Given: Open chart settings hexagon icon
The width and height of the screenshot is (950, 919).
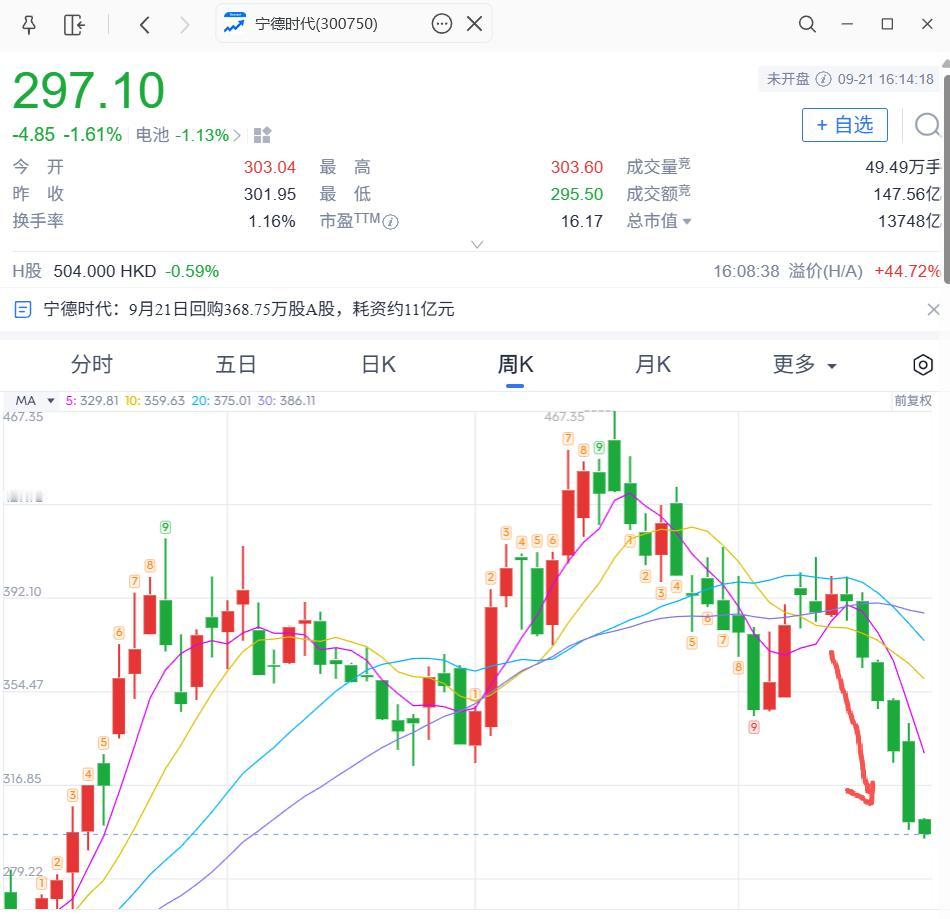Looking at the screenshot, I should click(922, 365).
